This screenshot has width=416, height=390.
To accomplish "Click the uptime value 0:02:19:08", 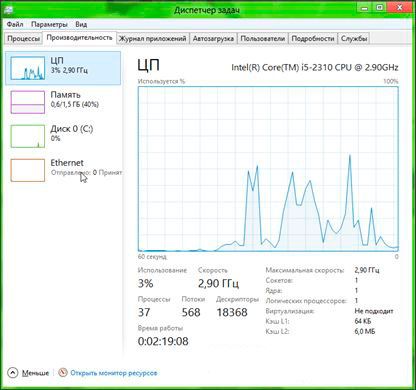I will [163, 341].
